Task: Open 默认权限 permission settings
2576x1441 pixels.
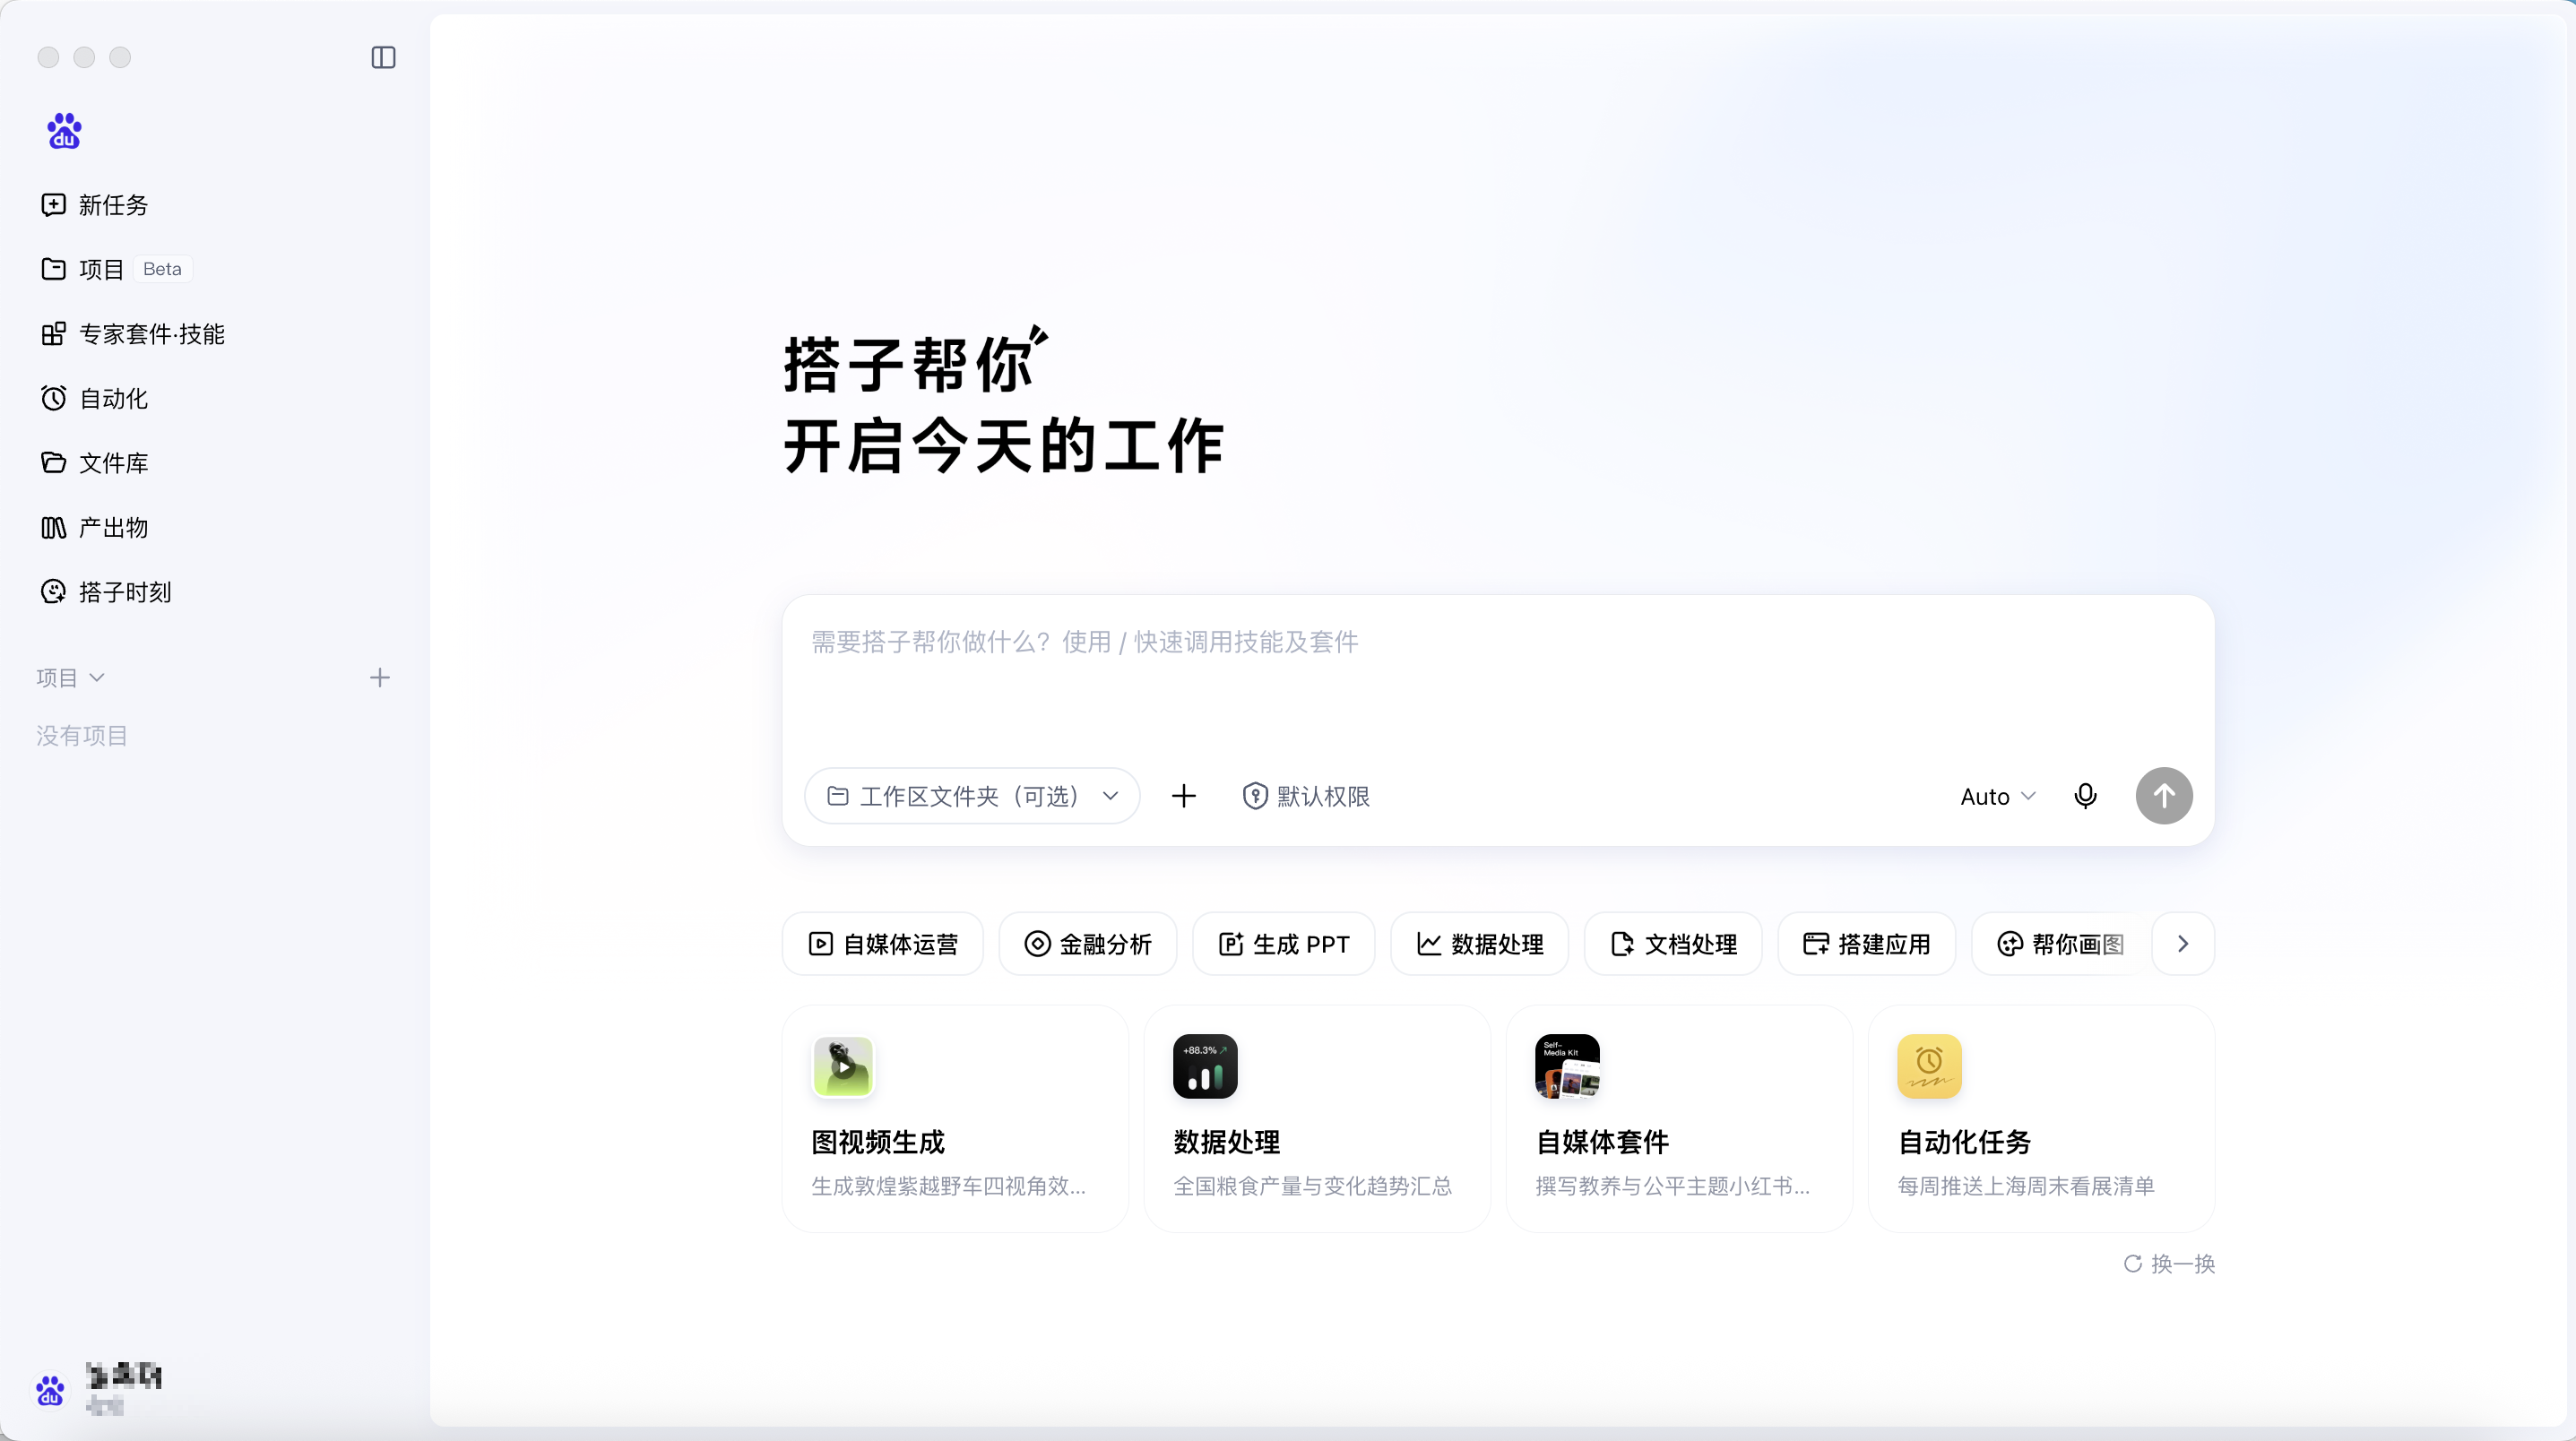Action: click(x=1306, y=796)
